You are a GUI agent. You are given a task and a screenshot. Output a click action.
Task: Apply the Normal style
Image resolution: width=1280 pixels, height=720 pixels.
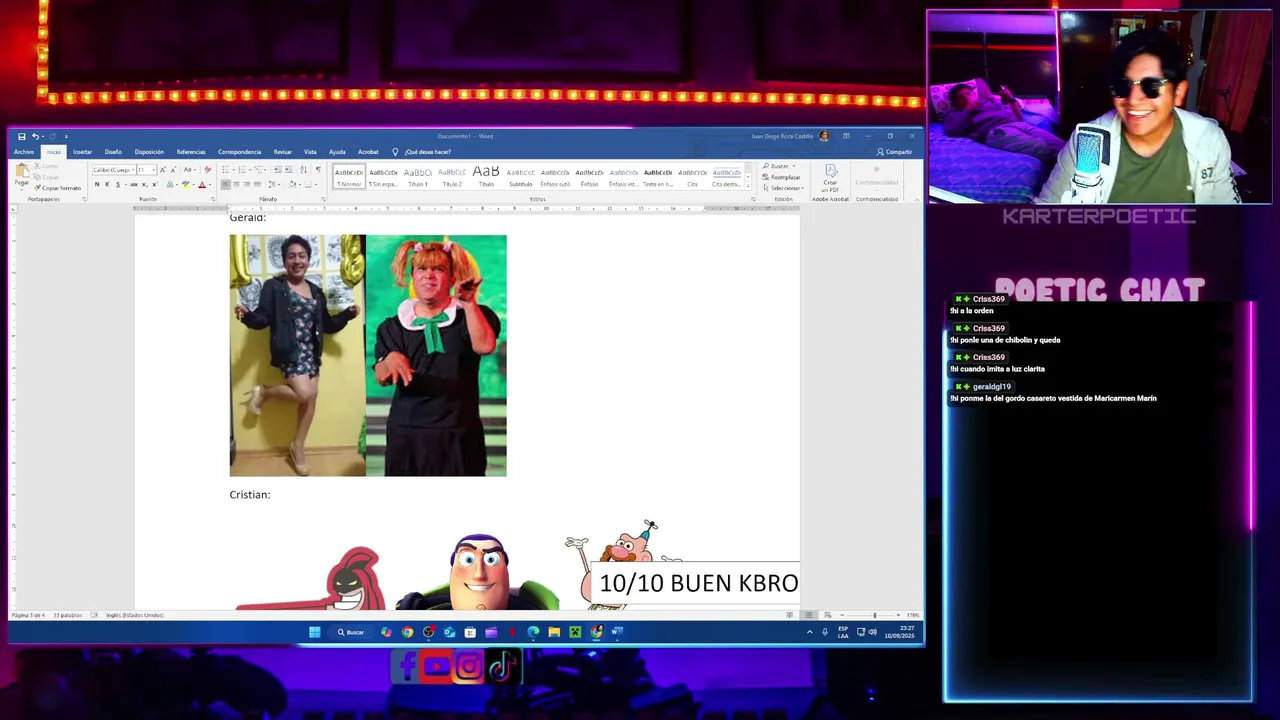[349, 177]
